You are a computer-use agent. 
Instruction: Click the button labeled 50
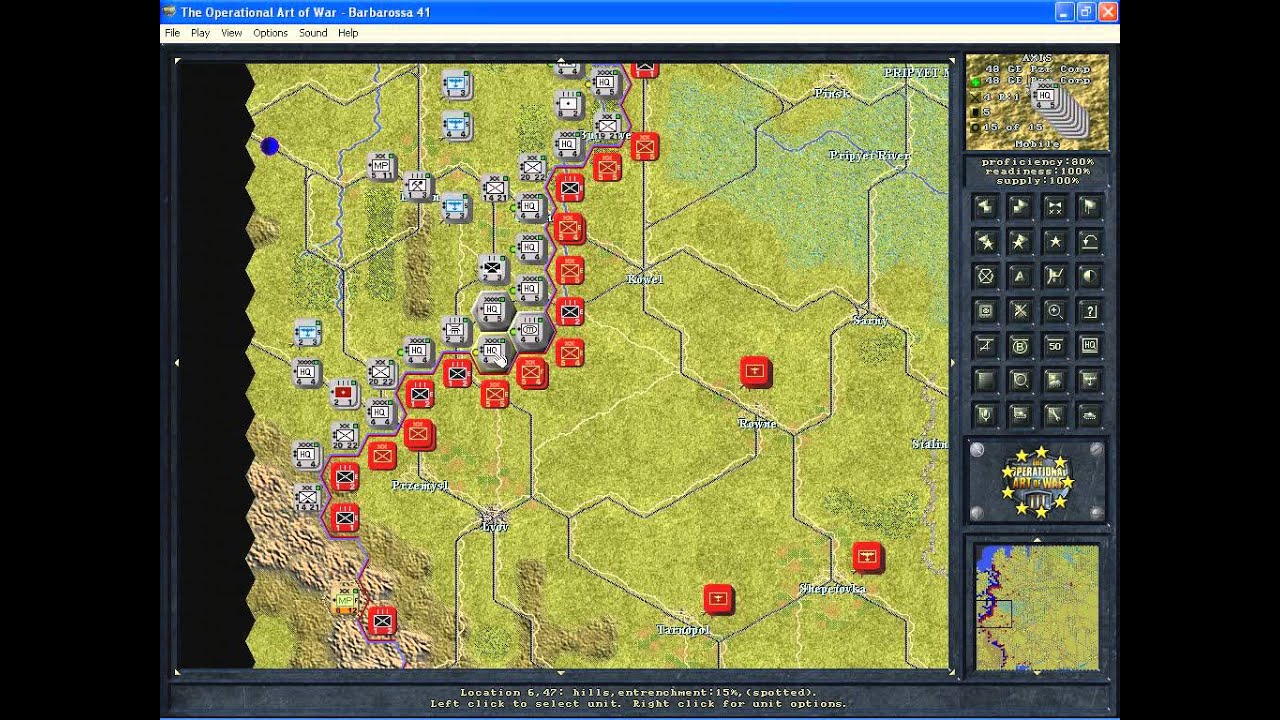tap(1055, 346)
